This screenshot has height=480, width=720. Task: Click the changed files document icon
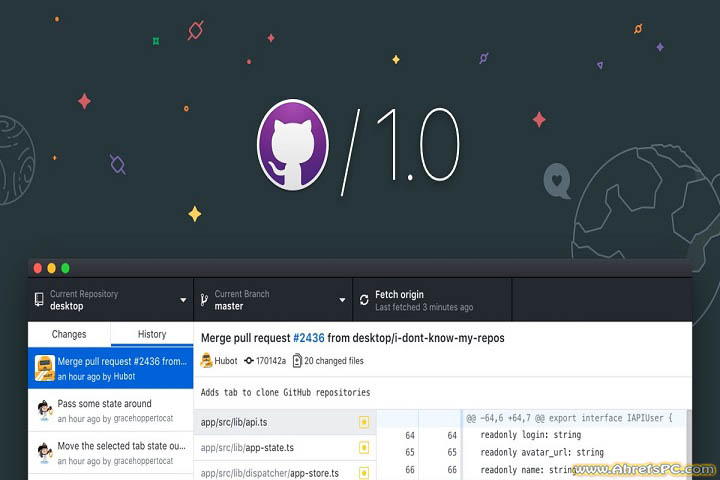pyautogui.click(x=297, y=361)
